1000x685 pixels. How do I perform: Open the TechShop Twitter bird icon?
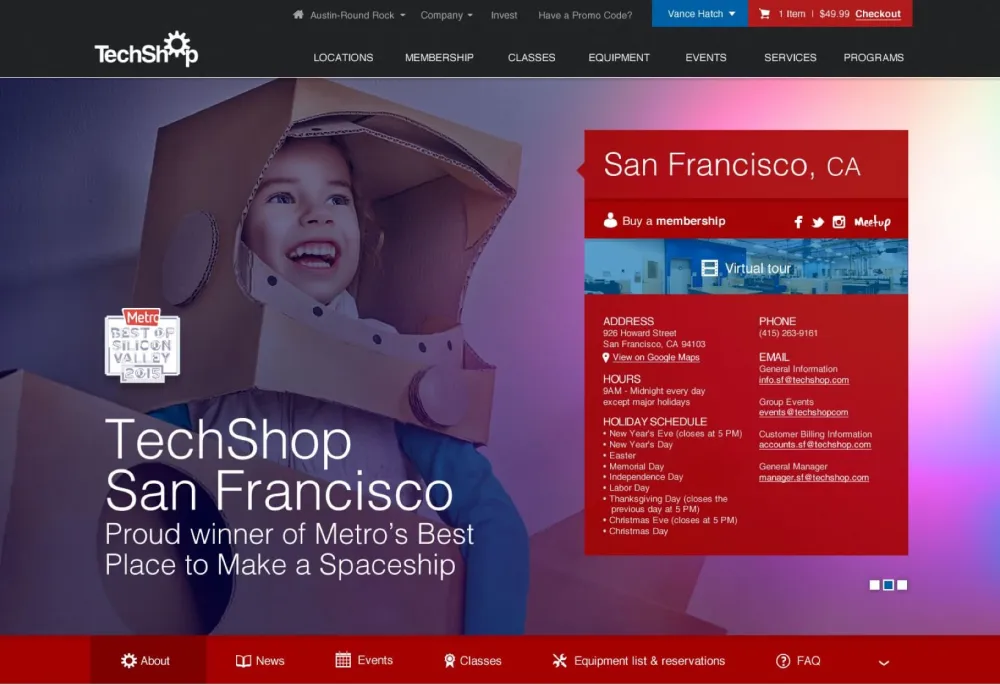(818, 222)
